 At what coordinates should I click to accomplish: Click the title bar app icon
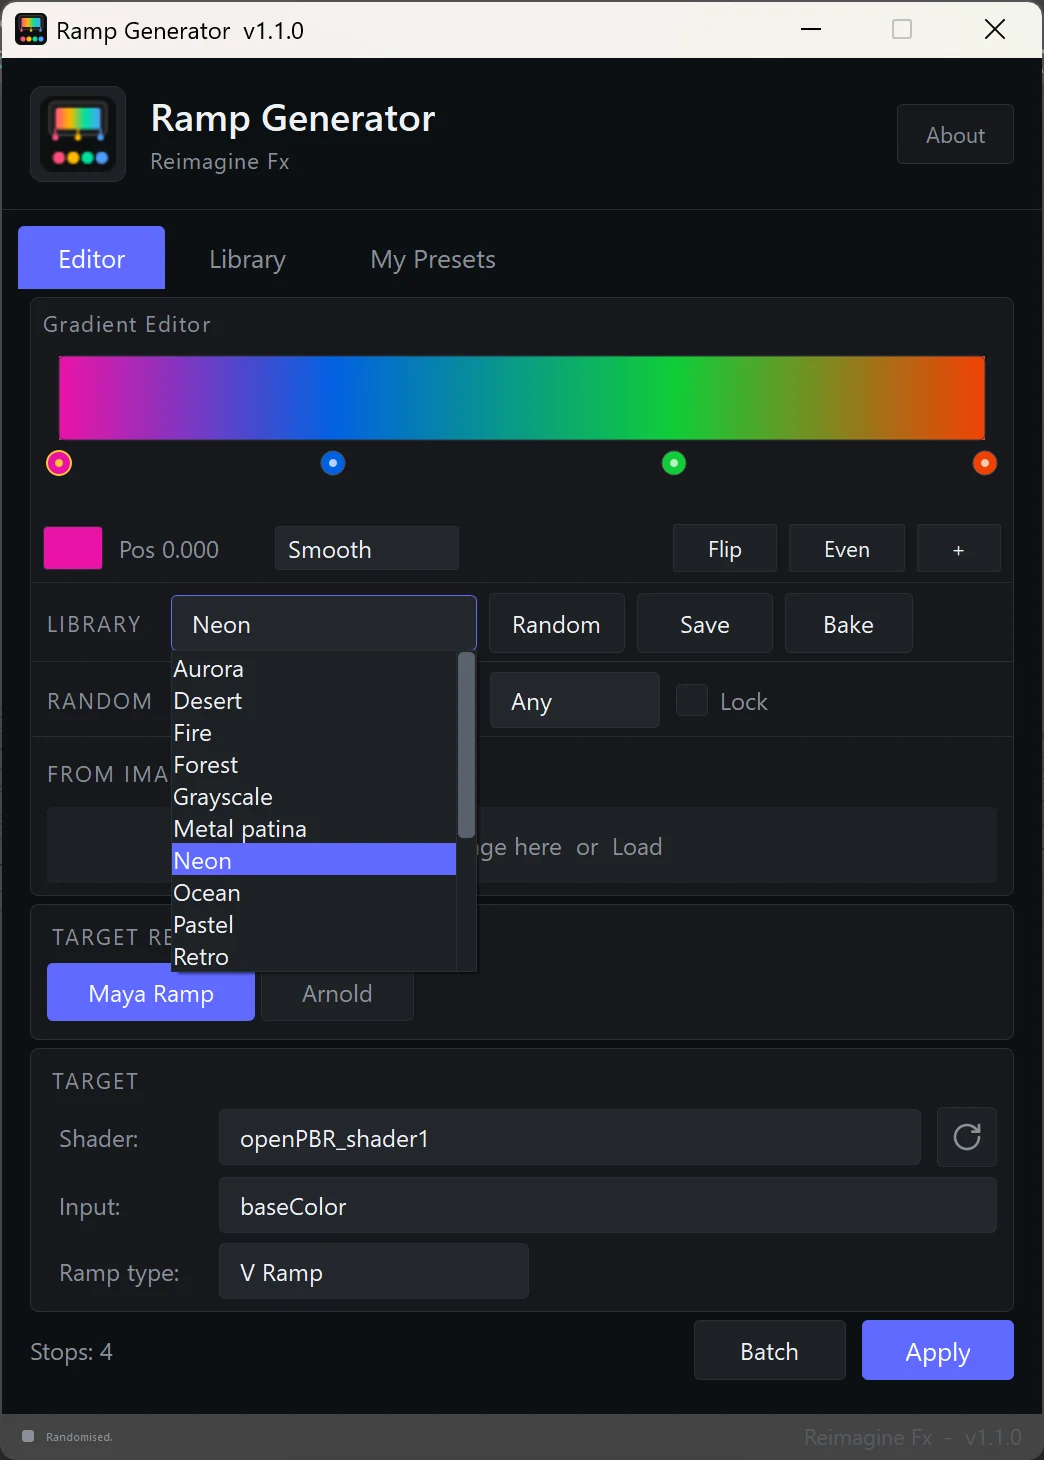[x=31, y=30]
